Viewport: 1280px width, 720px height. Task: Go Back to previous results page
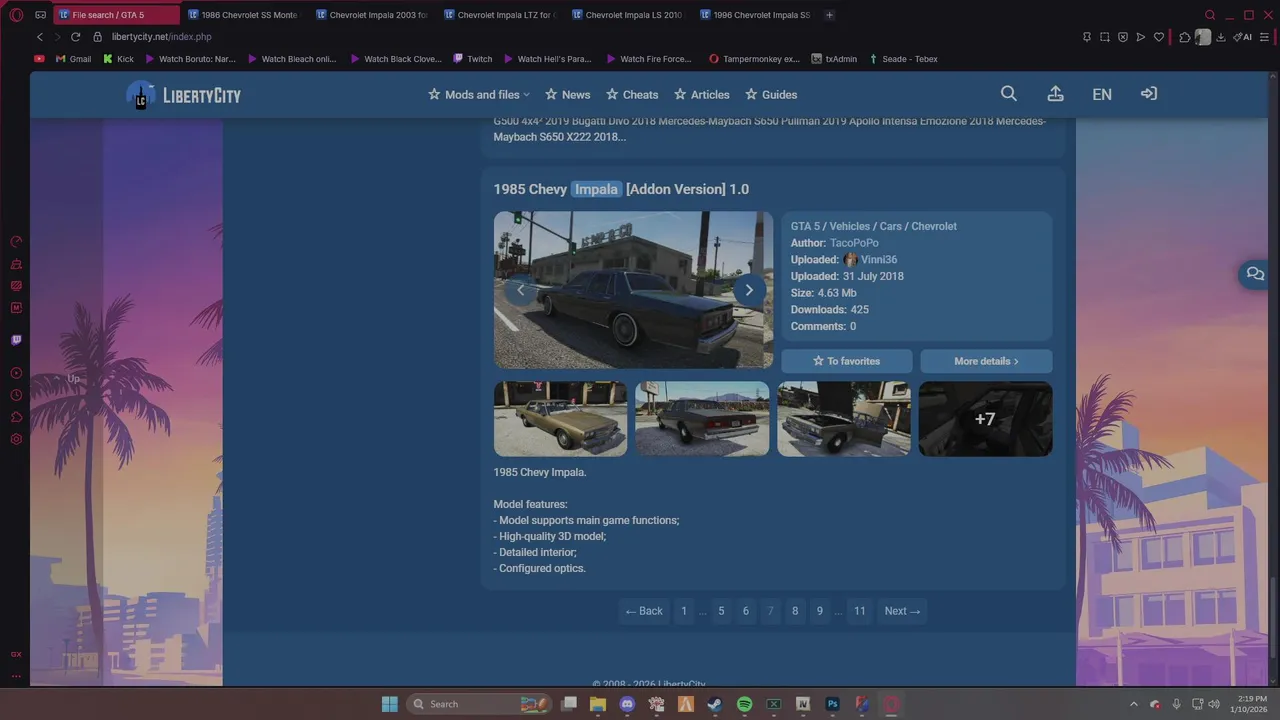pos(644,611)
